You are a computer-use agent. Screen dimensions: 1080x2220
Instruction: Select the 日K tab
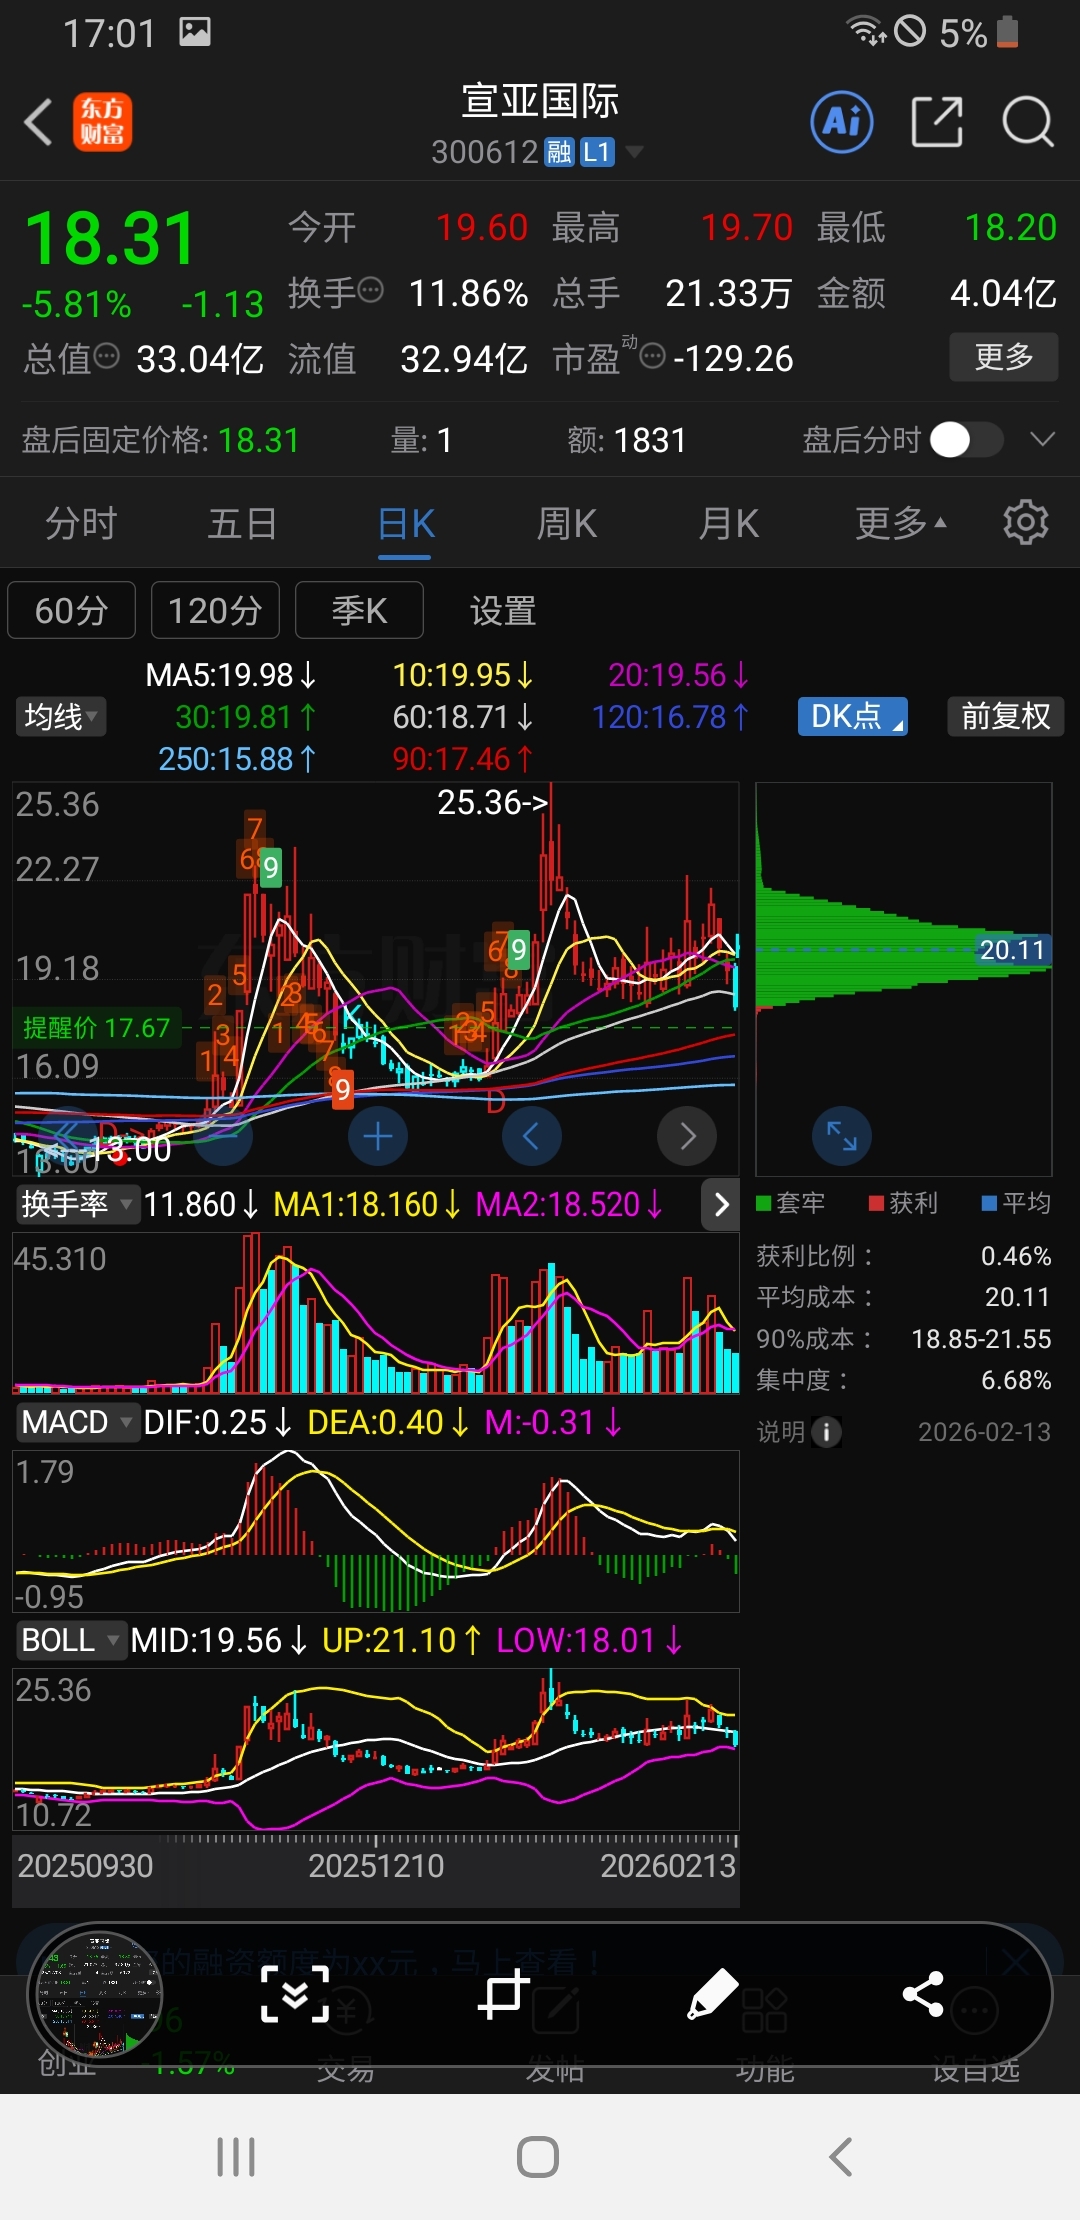click(x=406, y=522)
